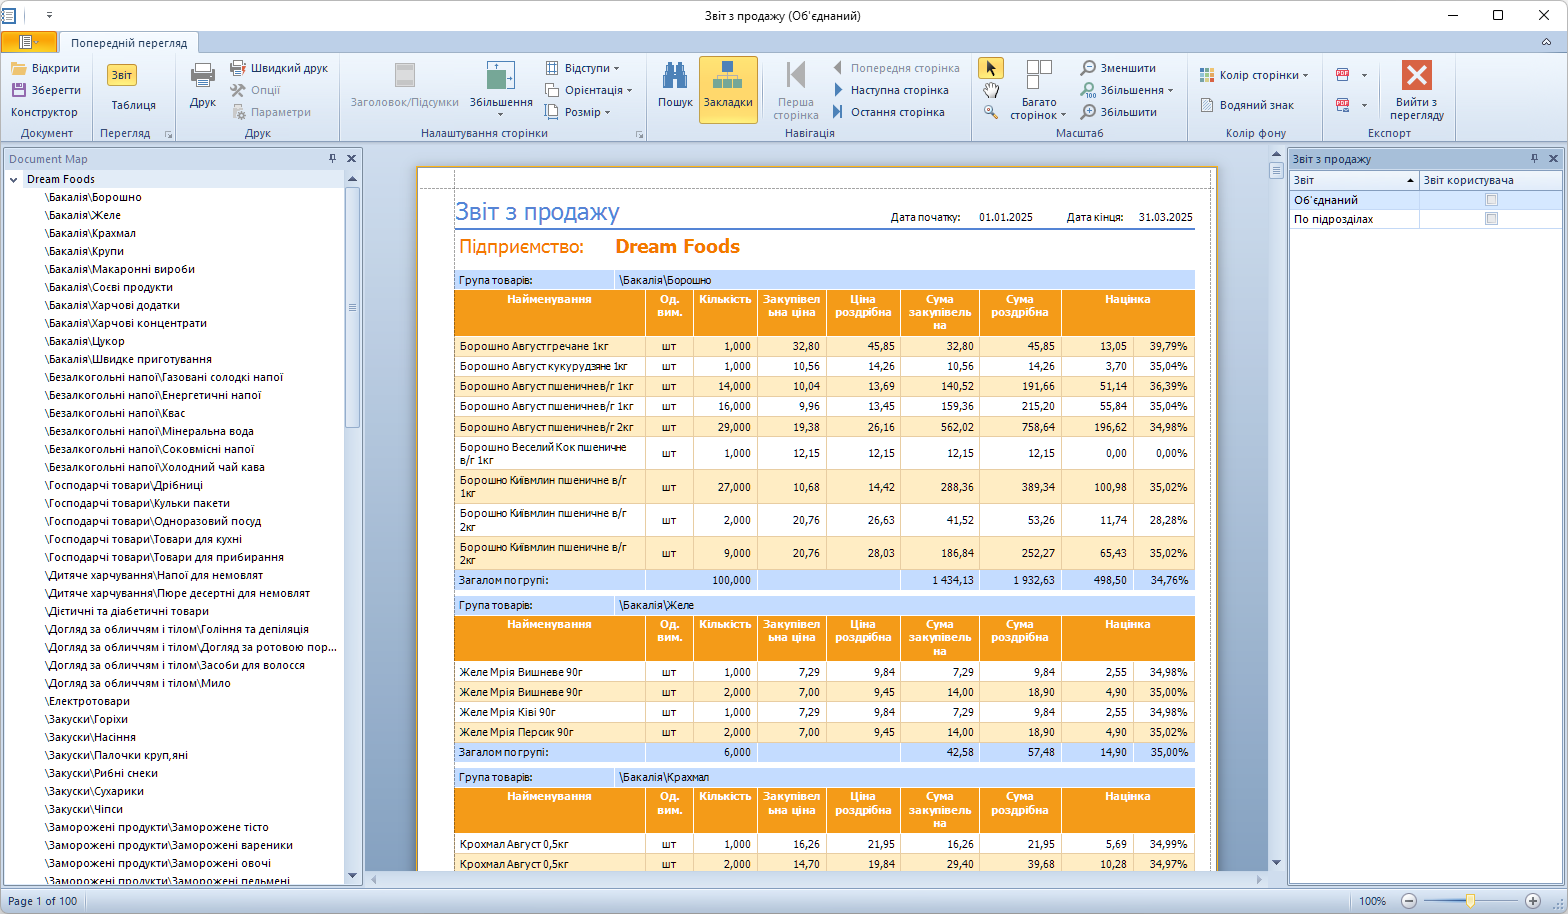The height and width of the screenshot is (914, 1568).
Task: Click the Вийти з перегляду red X
Action: point(1416,76)
